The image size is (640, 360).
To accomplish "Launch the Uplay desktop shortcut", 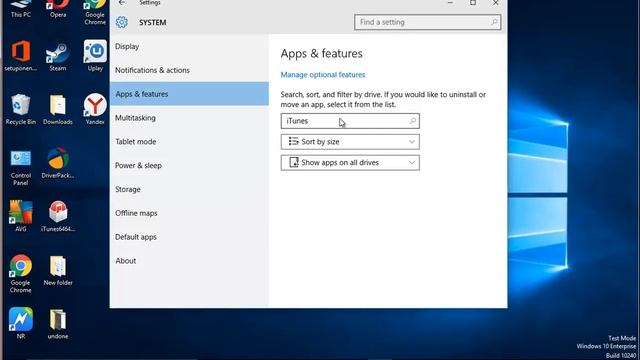I will [x=95, y=56].
